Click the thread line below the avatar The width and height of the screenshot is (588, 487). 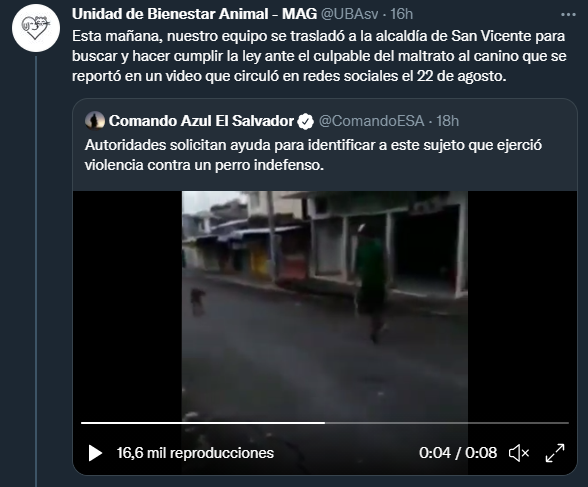coord(36,271)
